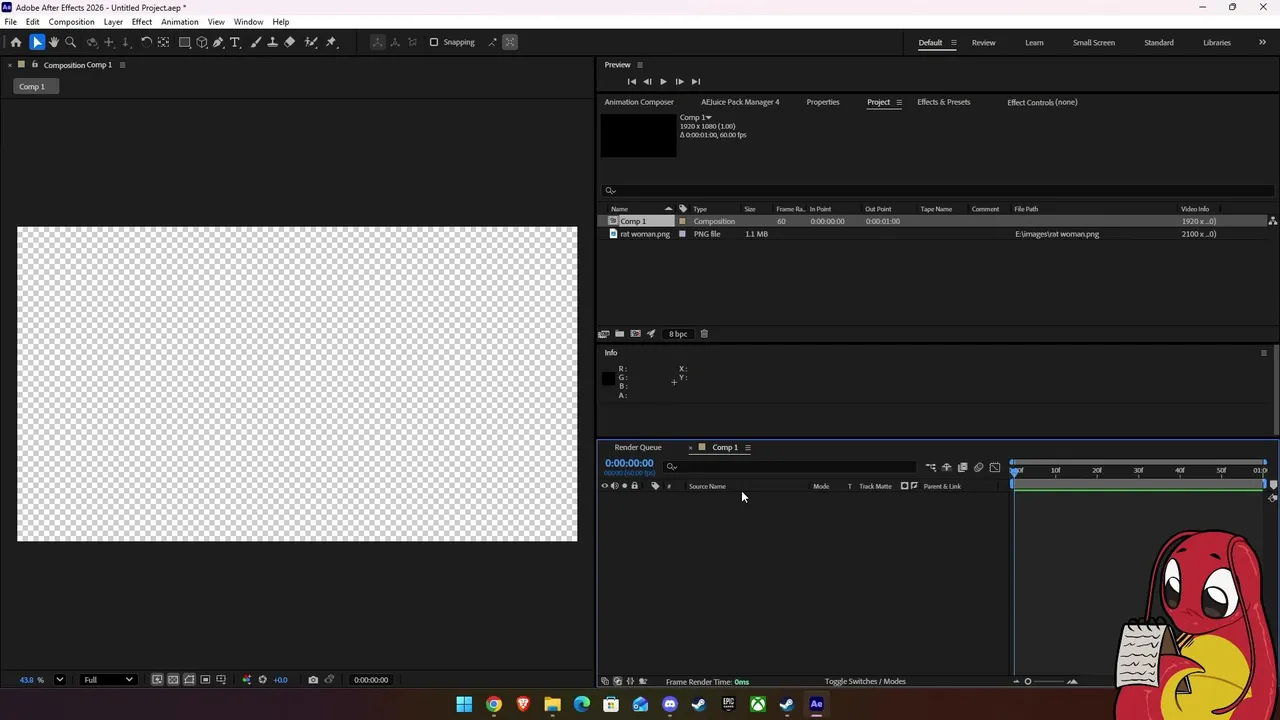Screen dimensions: 1280x720
Task: Click the interpret footage icon in Project panel
Action: pos(604,334)
